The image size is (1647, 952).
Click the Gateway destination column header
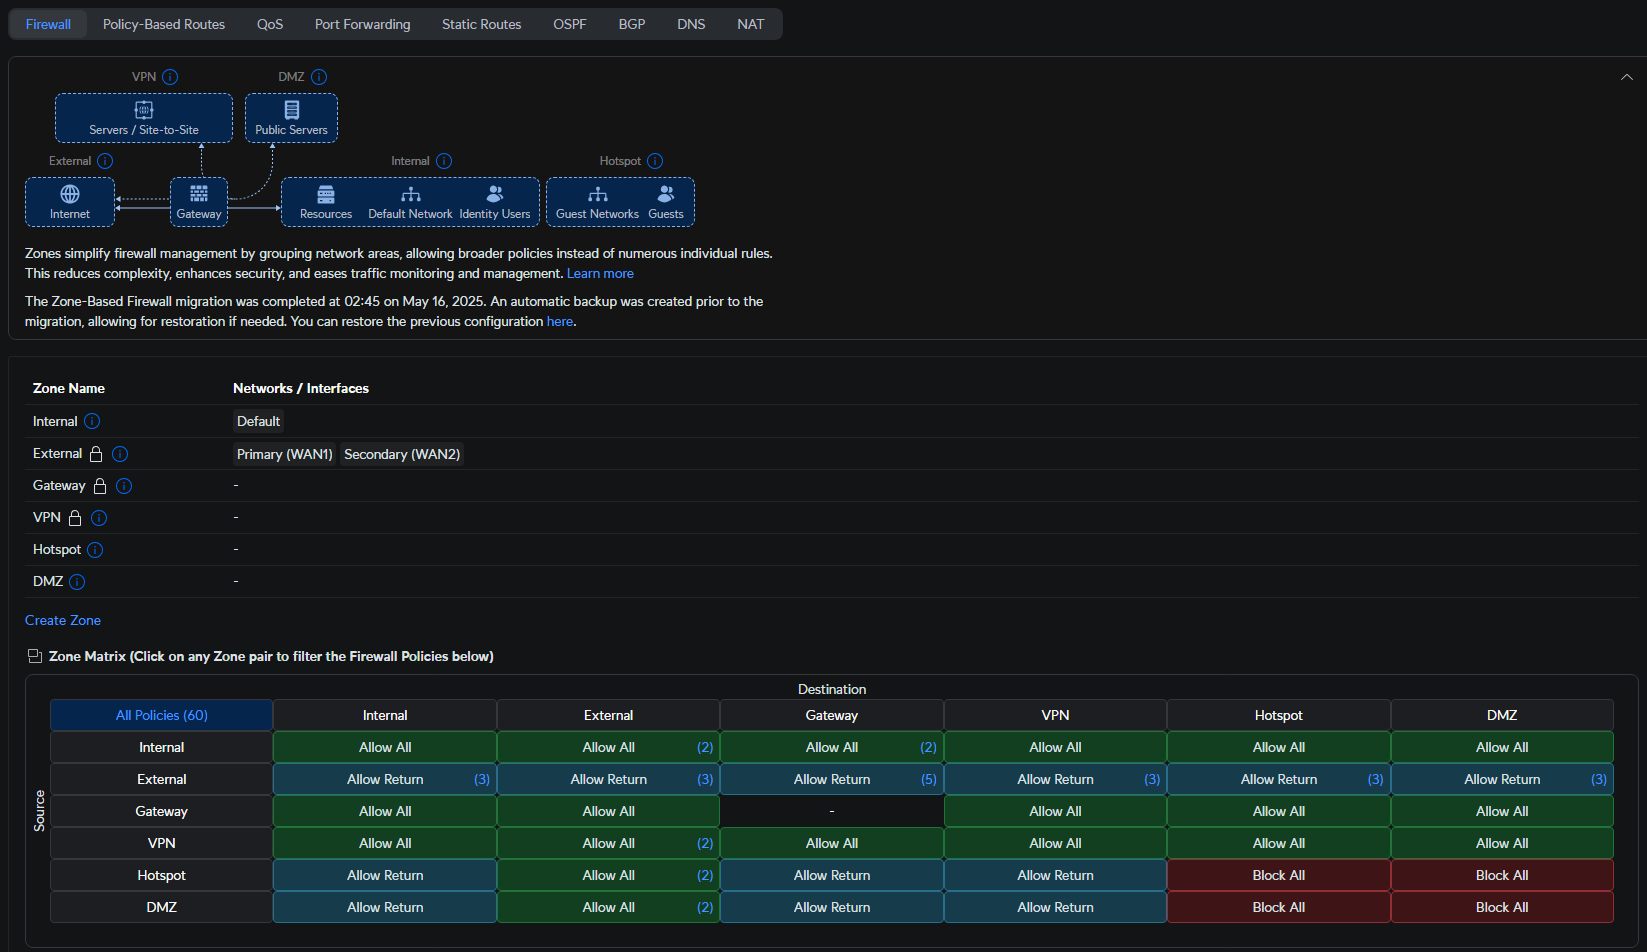click(832, 715)
